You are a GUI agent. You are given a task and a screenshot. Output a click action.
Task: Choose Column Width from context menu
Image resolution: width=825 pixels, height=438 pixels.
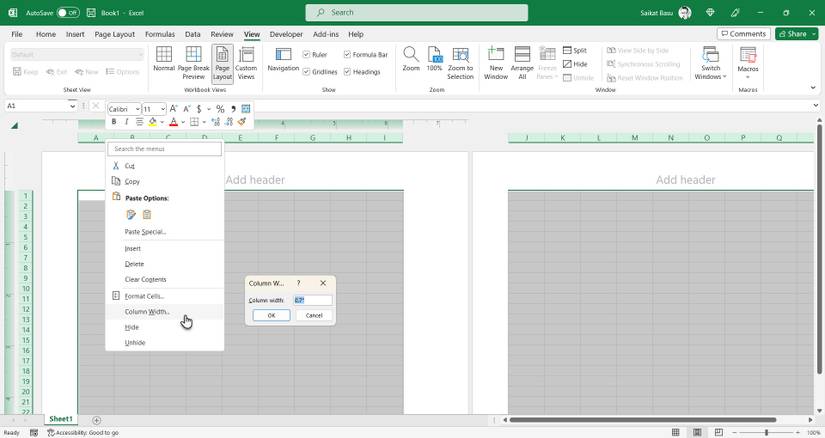[147, 312]
